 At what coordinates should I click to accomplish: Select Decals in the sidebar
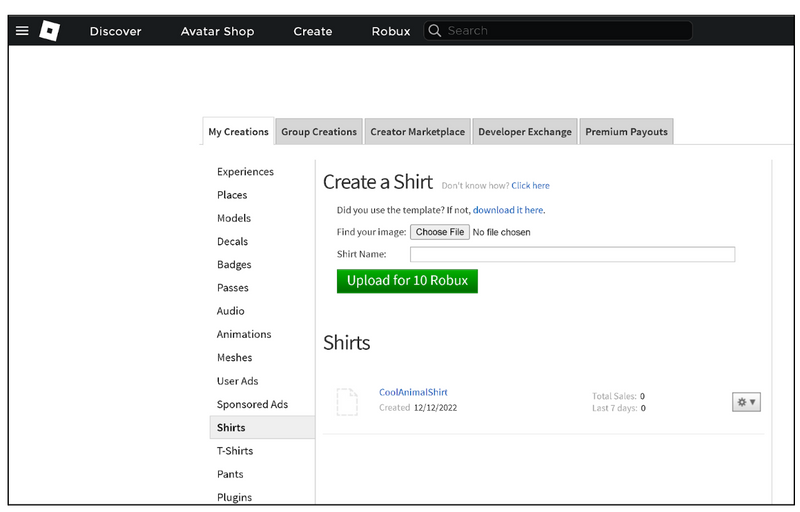pos(232,242)
